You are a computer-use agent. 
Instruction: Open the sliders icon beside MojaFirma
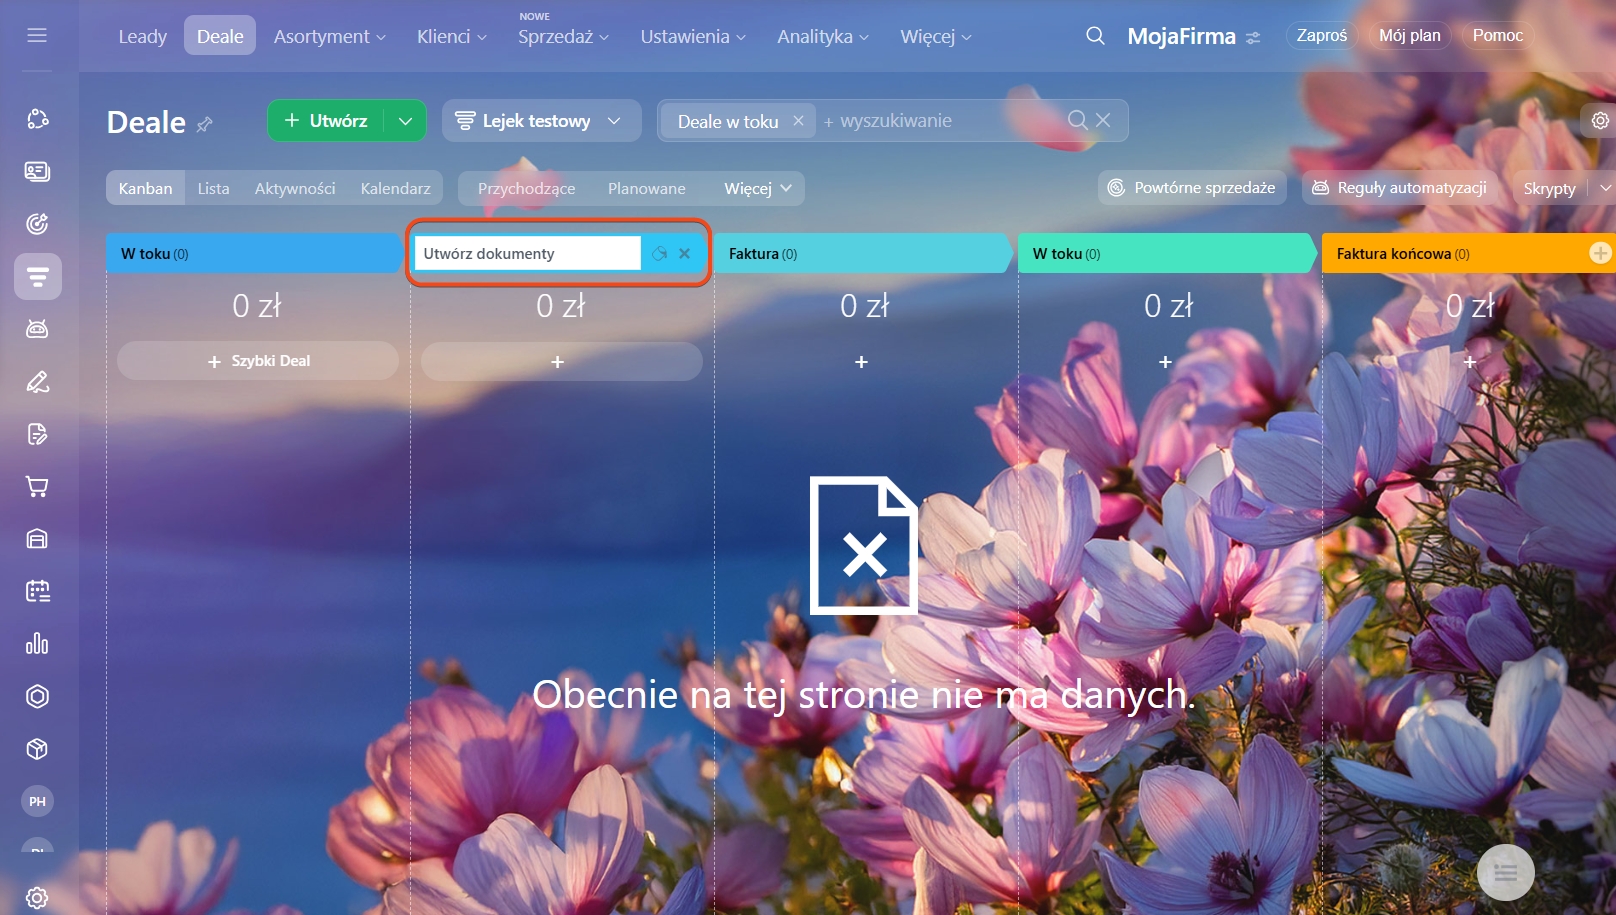[1253, 37]
